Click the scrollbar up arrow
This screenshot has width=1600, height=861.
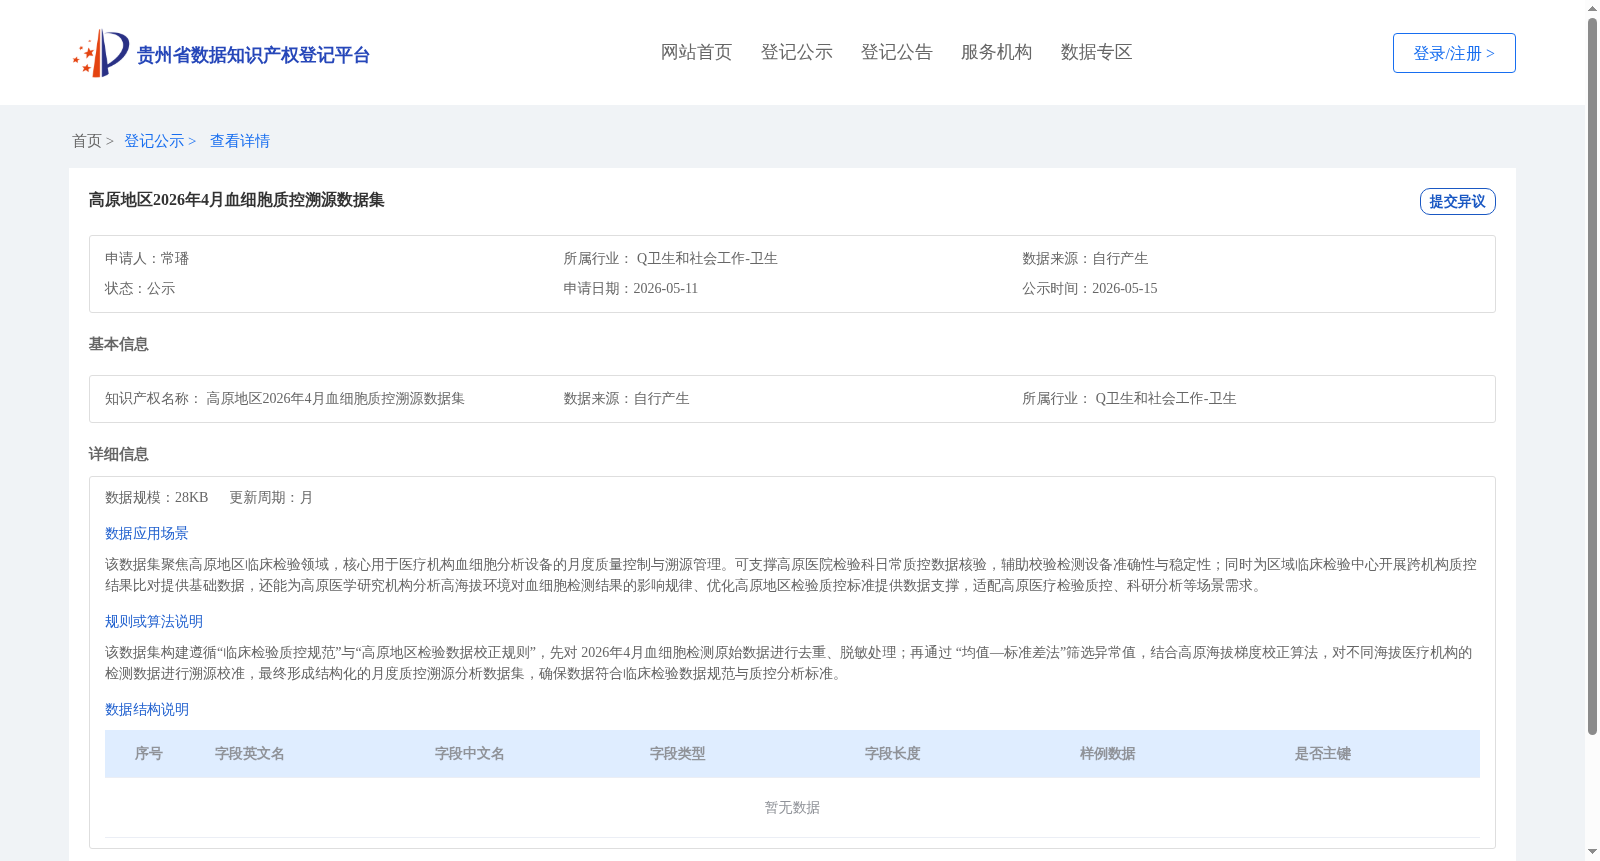1592,8
